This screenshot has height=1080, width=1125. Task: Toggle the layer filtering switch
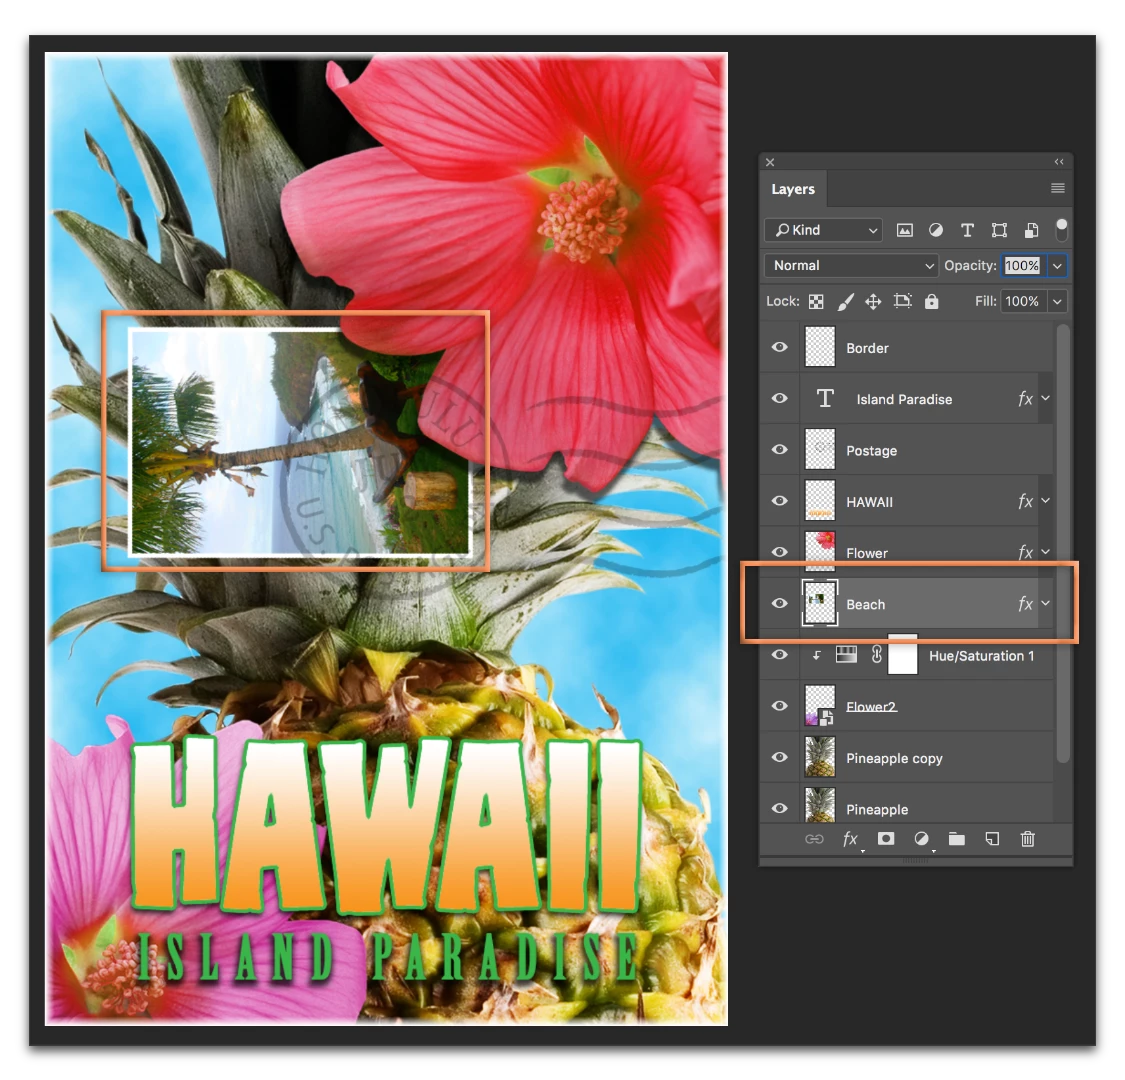pyautogui.click(x=1062, y=229)
